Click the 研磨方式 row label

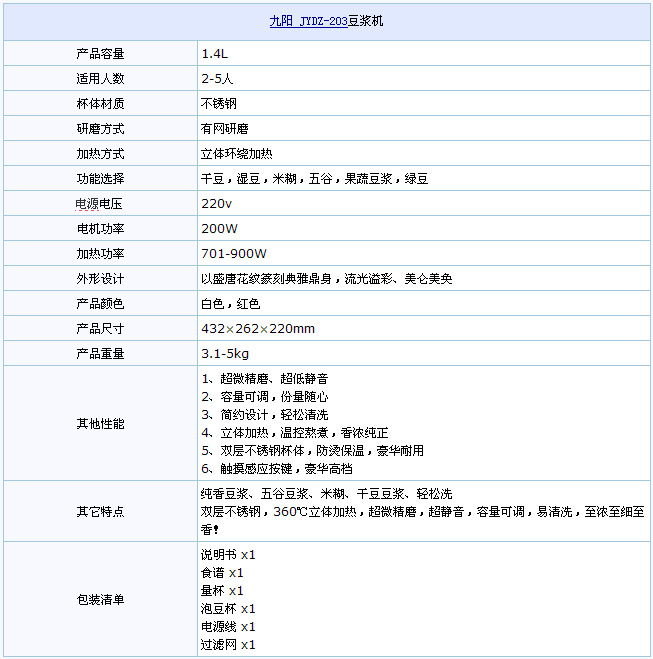[x=100, y=129]
